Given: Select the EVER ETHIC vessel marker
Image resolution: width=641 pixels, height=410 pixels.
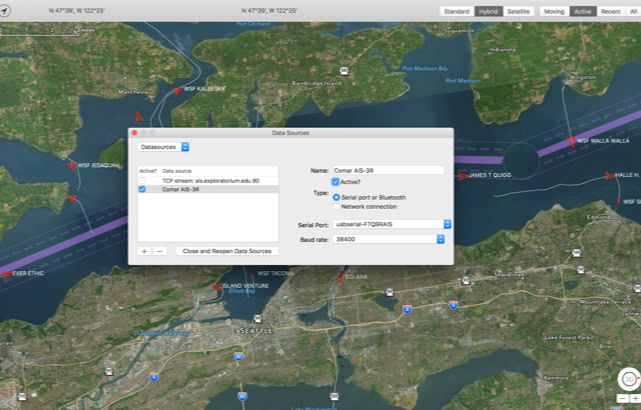Looking at the screenshot, I should pos(6,273).
